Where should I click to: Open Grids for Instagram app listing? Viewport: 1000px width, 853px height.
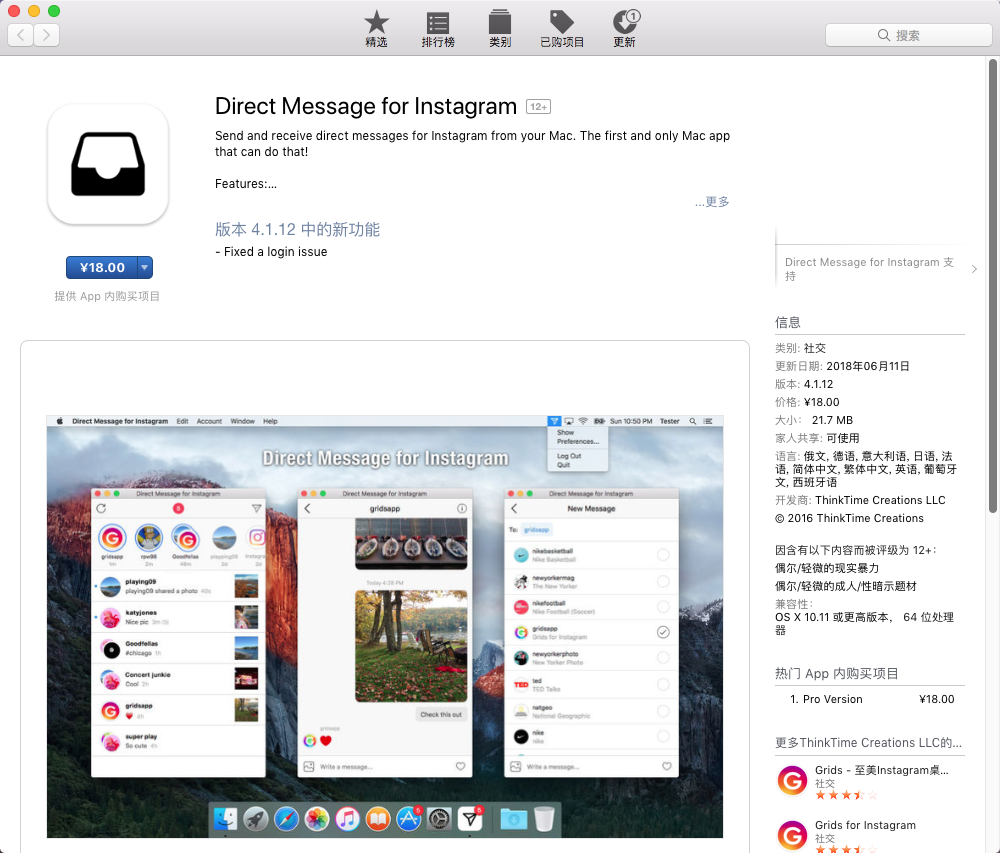pos(865,825)
